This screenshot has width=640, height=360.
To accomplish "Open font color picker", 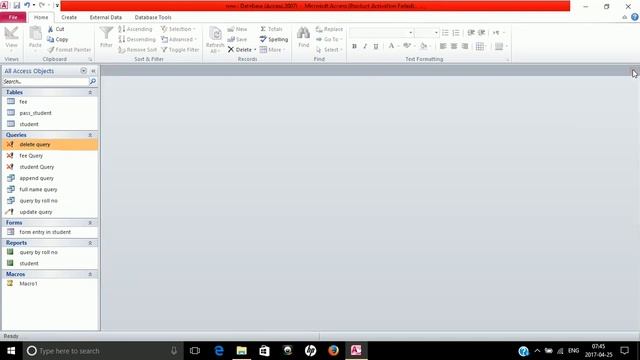I will click(391, 46).
